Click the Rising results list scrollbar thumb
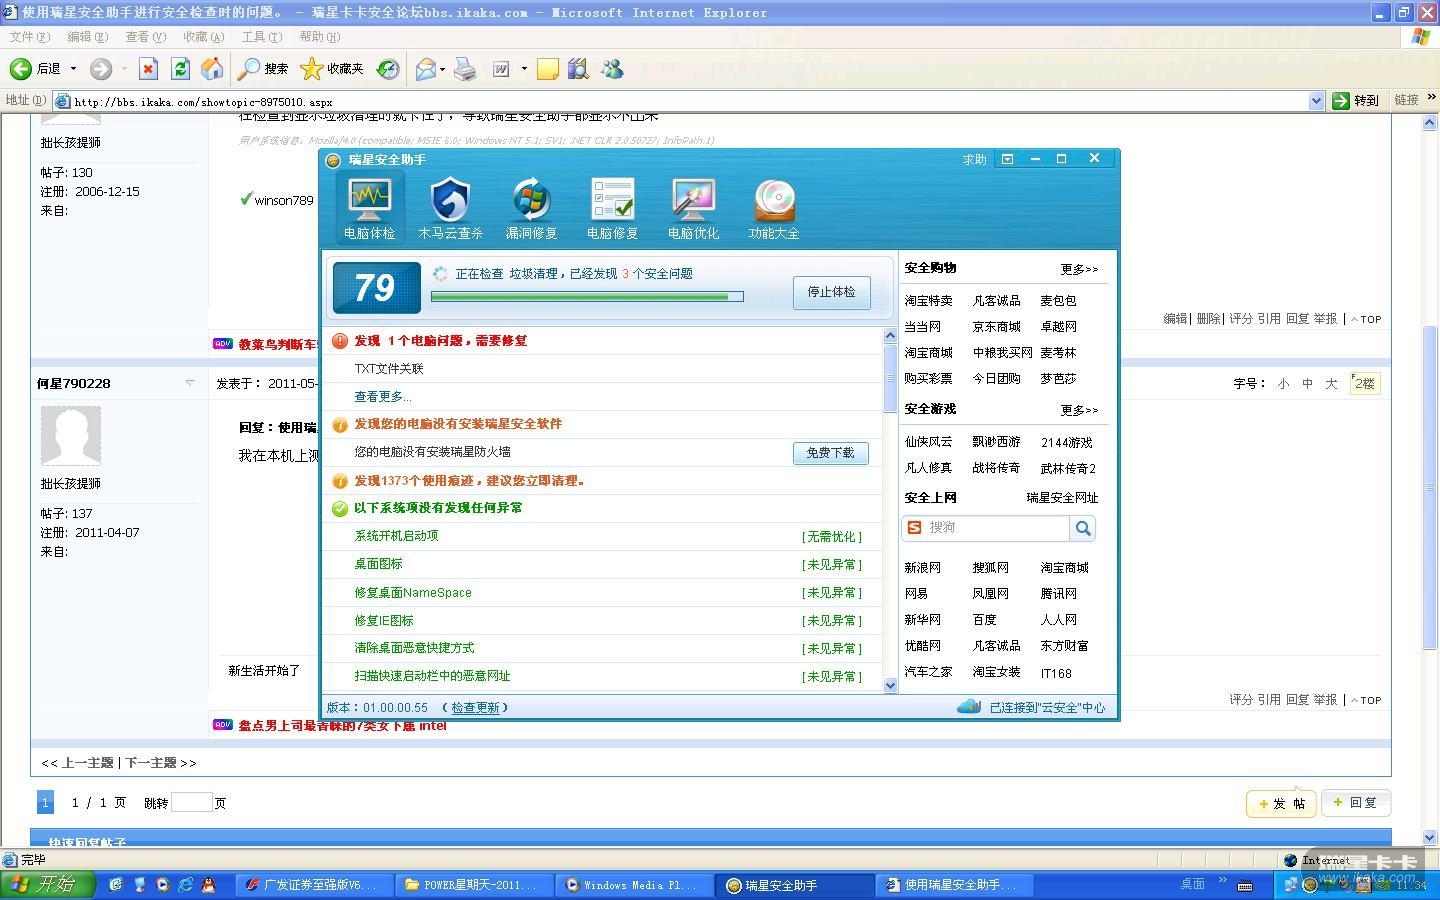The image size is (1440, 900). point(890,377)
